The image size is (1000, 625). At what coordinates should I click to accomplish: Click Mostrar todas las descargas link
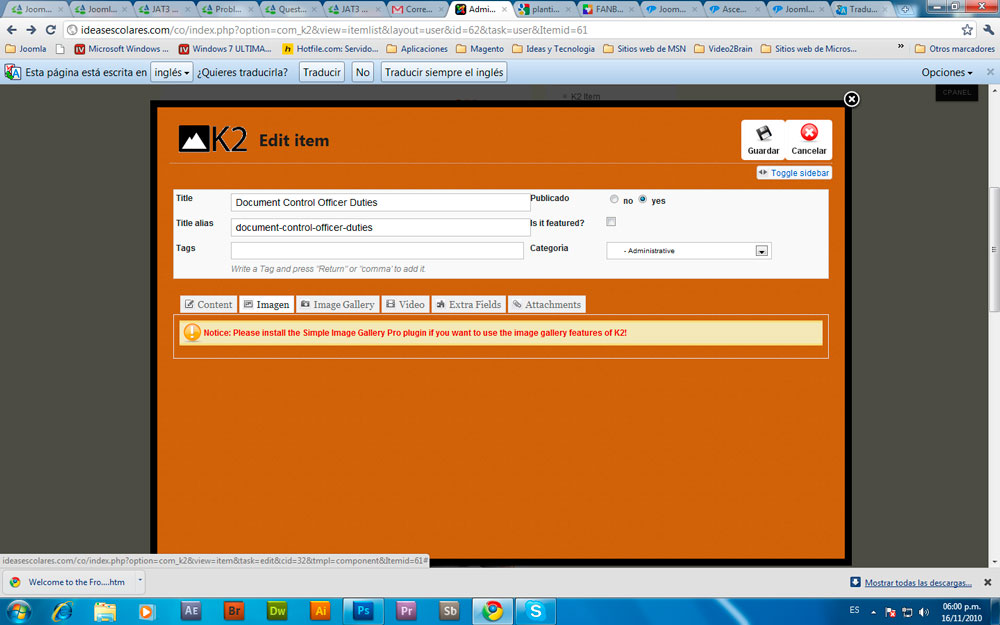918,582
